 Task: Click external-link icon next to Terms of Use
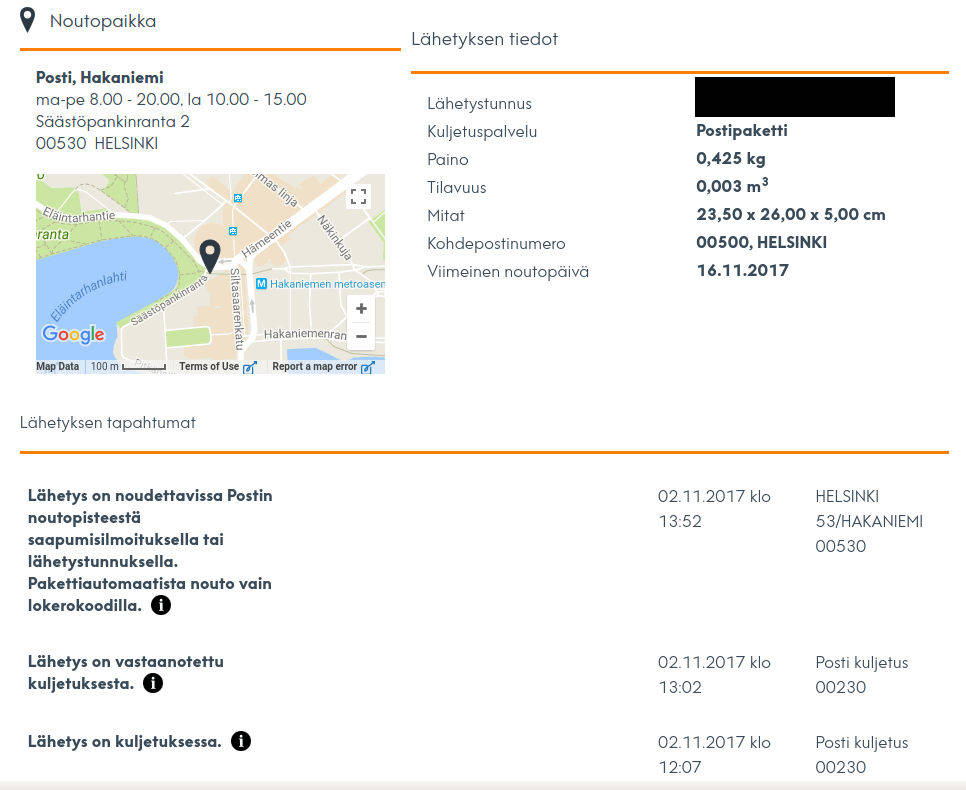(251, 366)
